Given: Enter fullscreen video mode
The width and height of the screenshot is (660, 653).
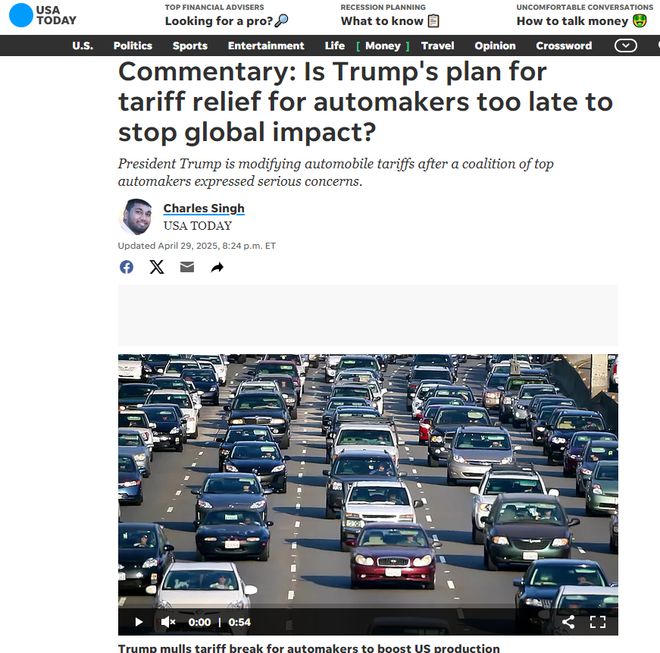Looking at the screenshot, I should click(598, 622).
